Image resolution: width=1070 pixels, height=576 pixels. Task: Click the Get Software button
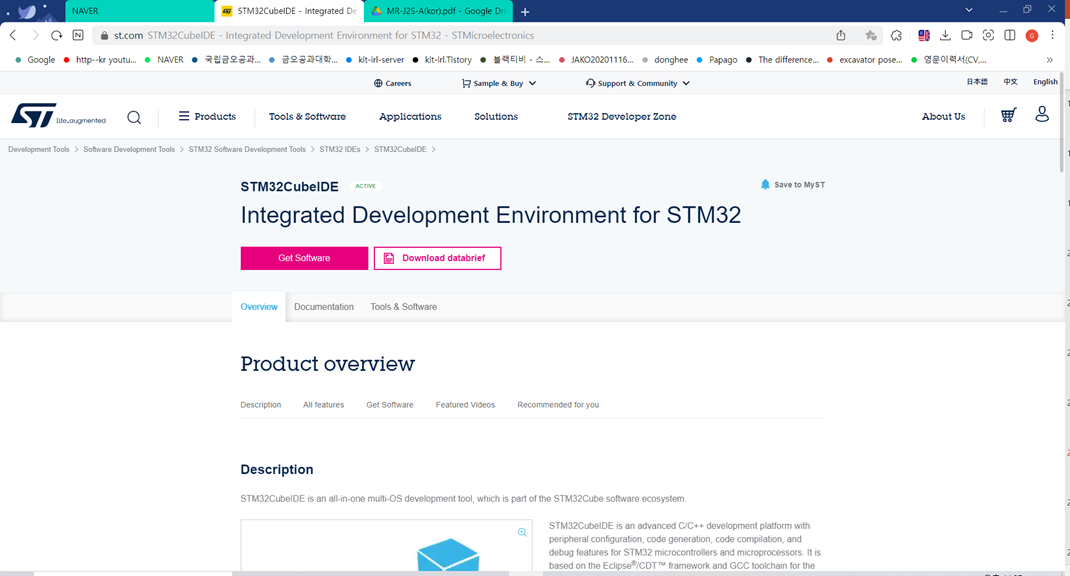[304, 258]
